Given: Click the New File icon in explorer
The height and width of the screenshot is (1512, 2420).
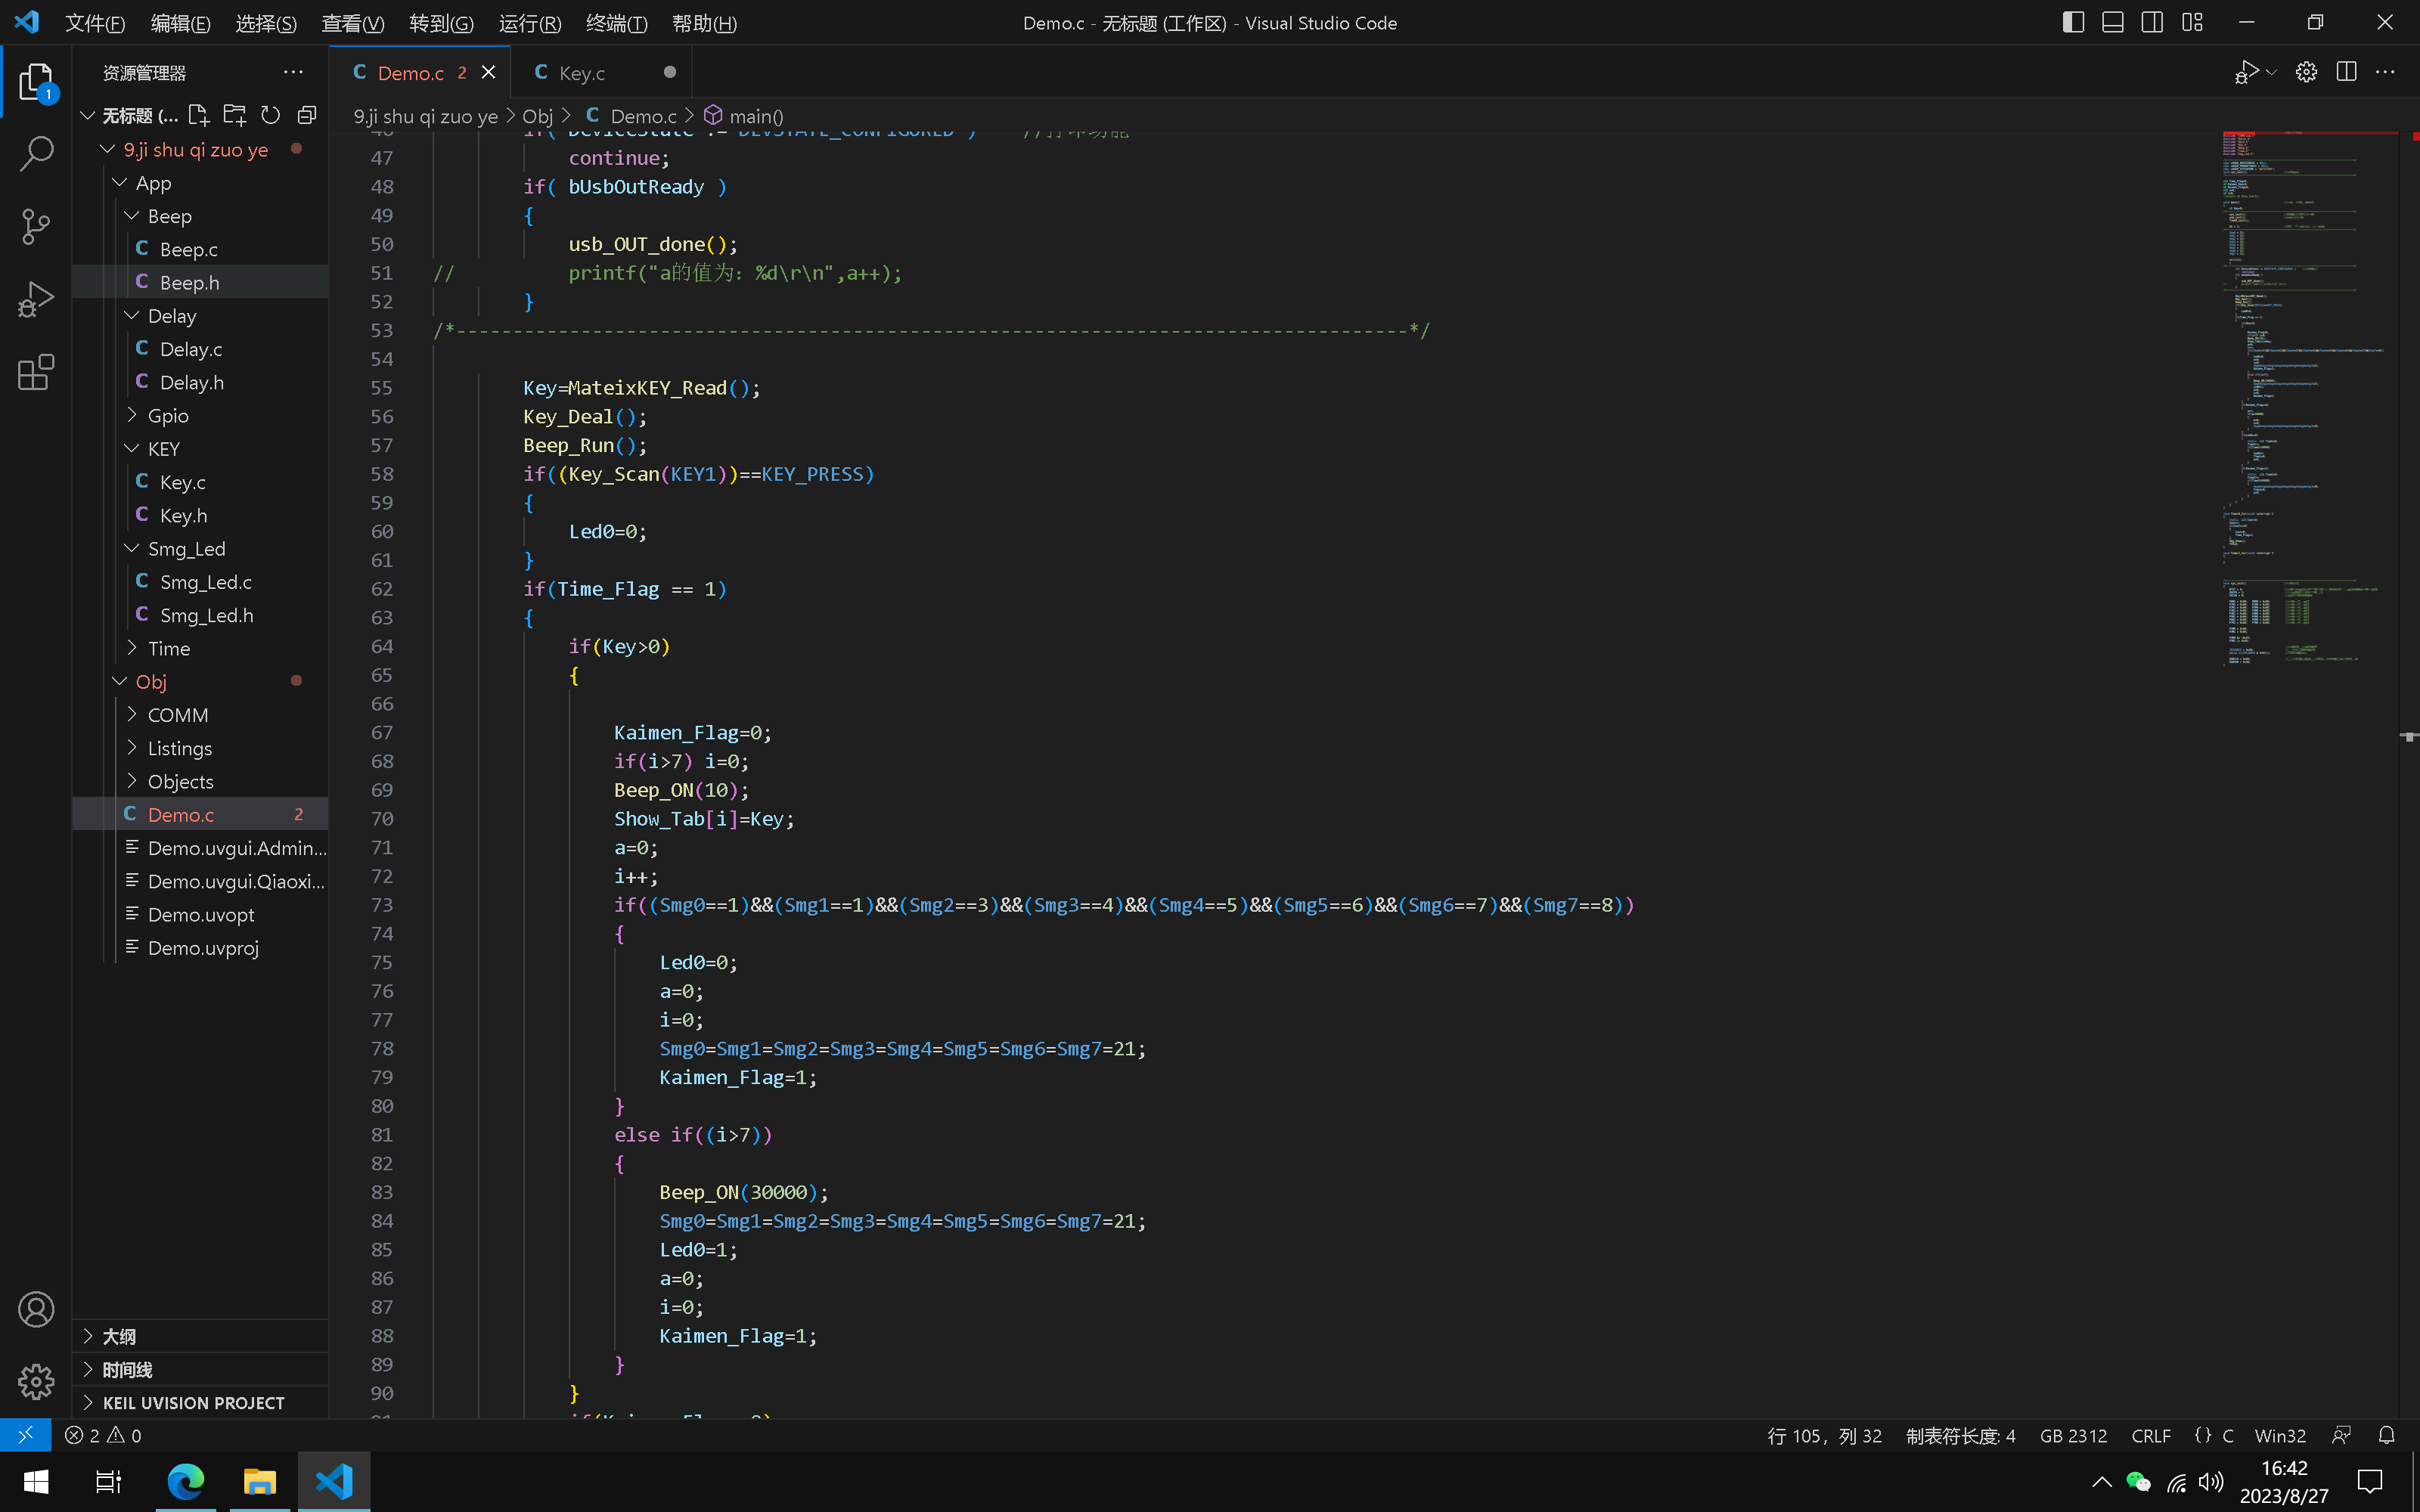Looking at the screenshot, I should pyautogui.click(x=199, y=115).
